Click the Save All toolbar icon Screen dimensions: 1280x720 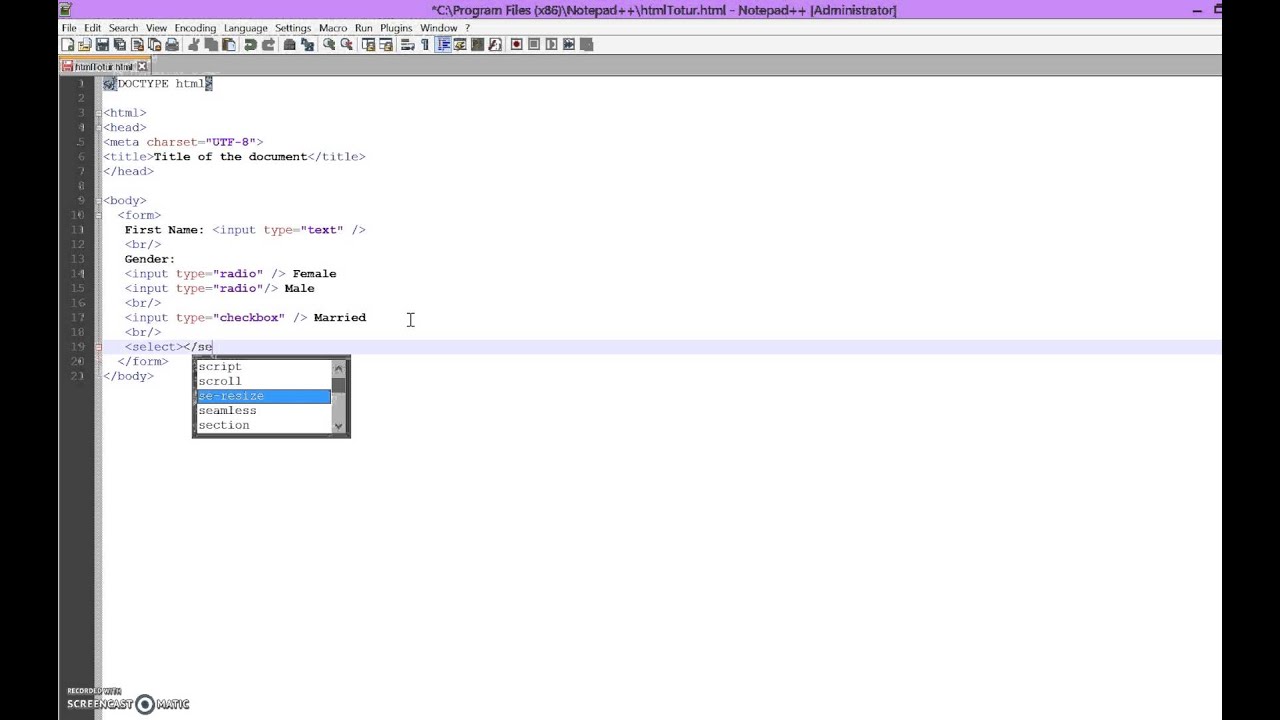tap(119, 44)
